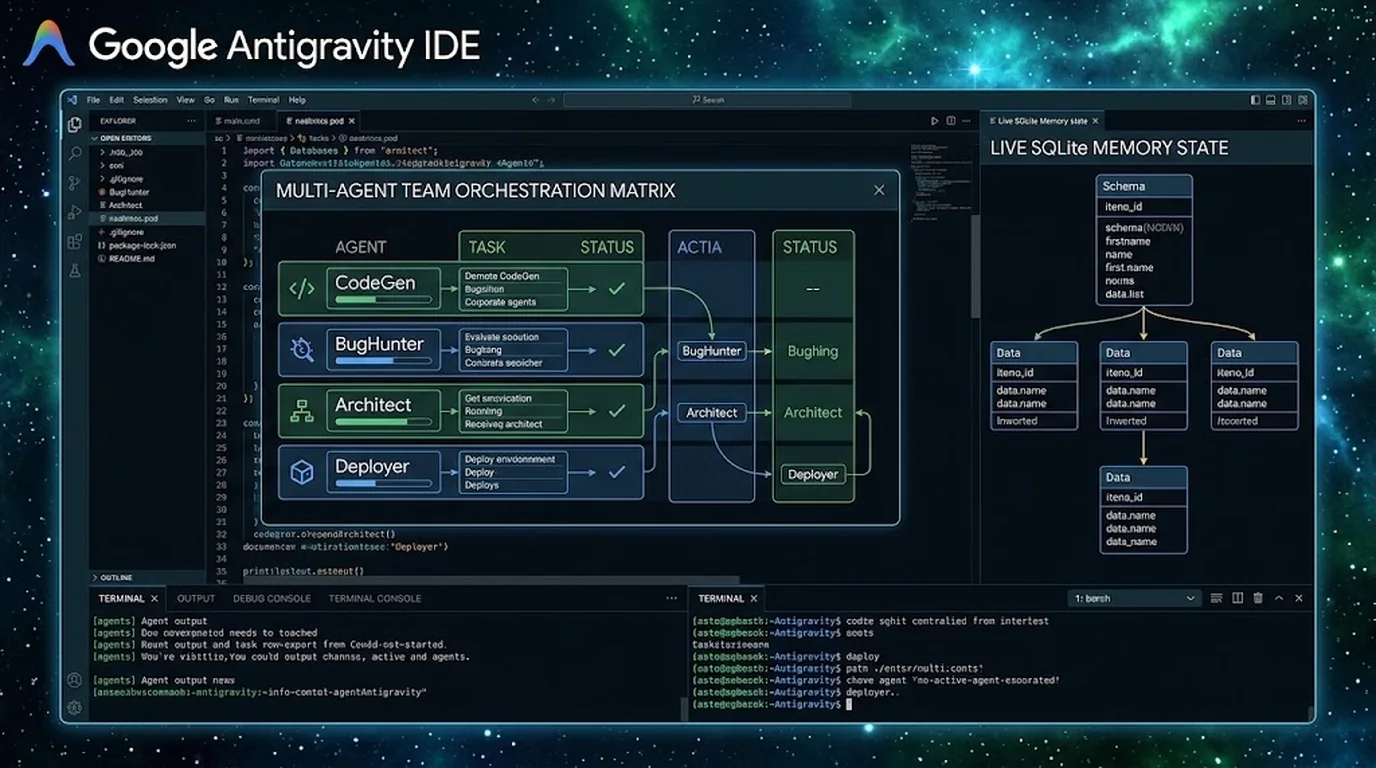
Task: Click the BugHunter progress bar
Action: pos(386,361)
